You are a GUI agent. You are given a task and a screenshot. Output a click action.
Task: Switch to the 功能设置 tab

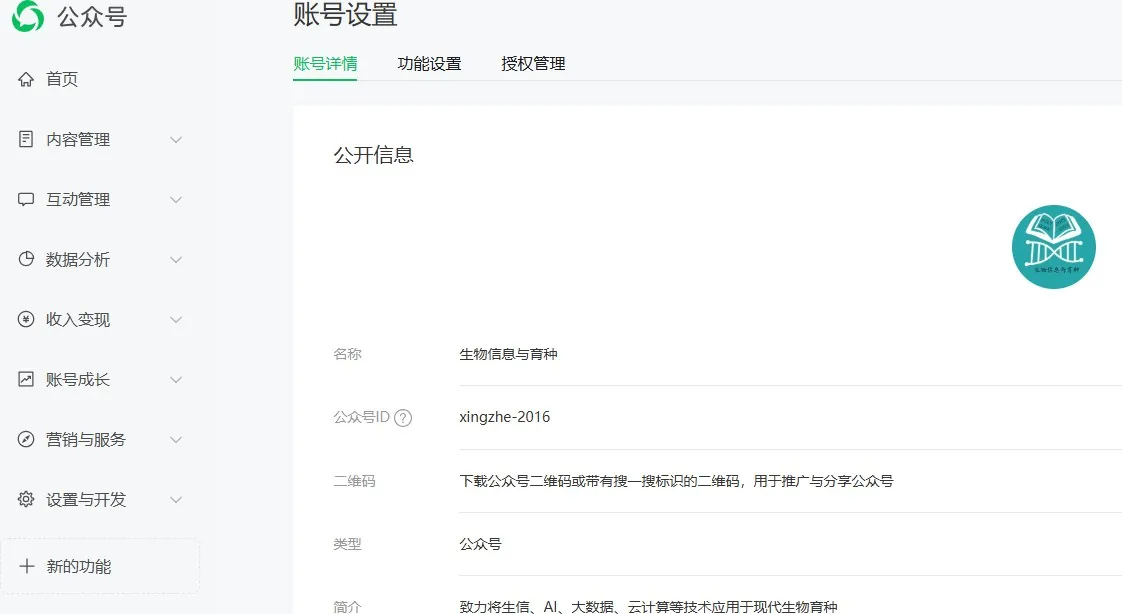[x=429, y=64]
